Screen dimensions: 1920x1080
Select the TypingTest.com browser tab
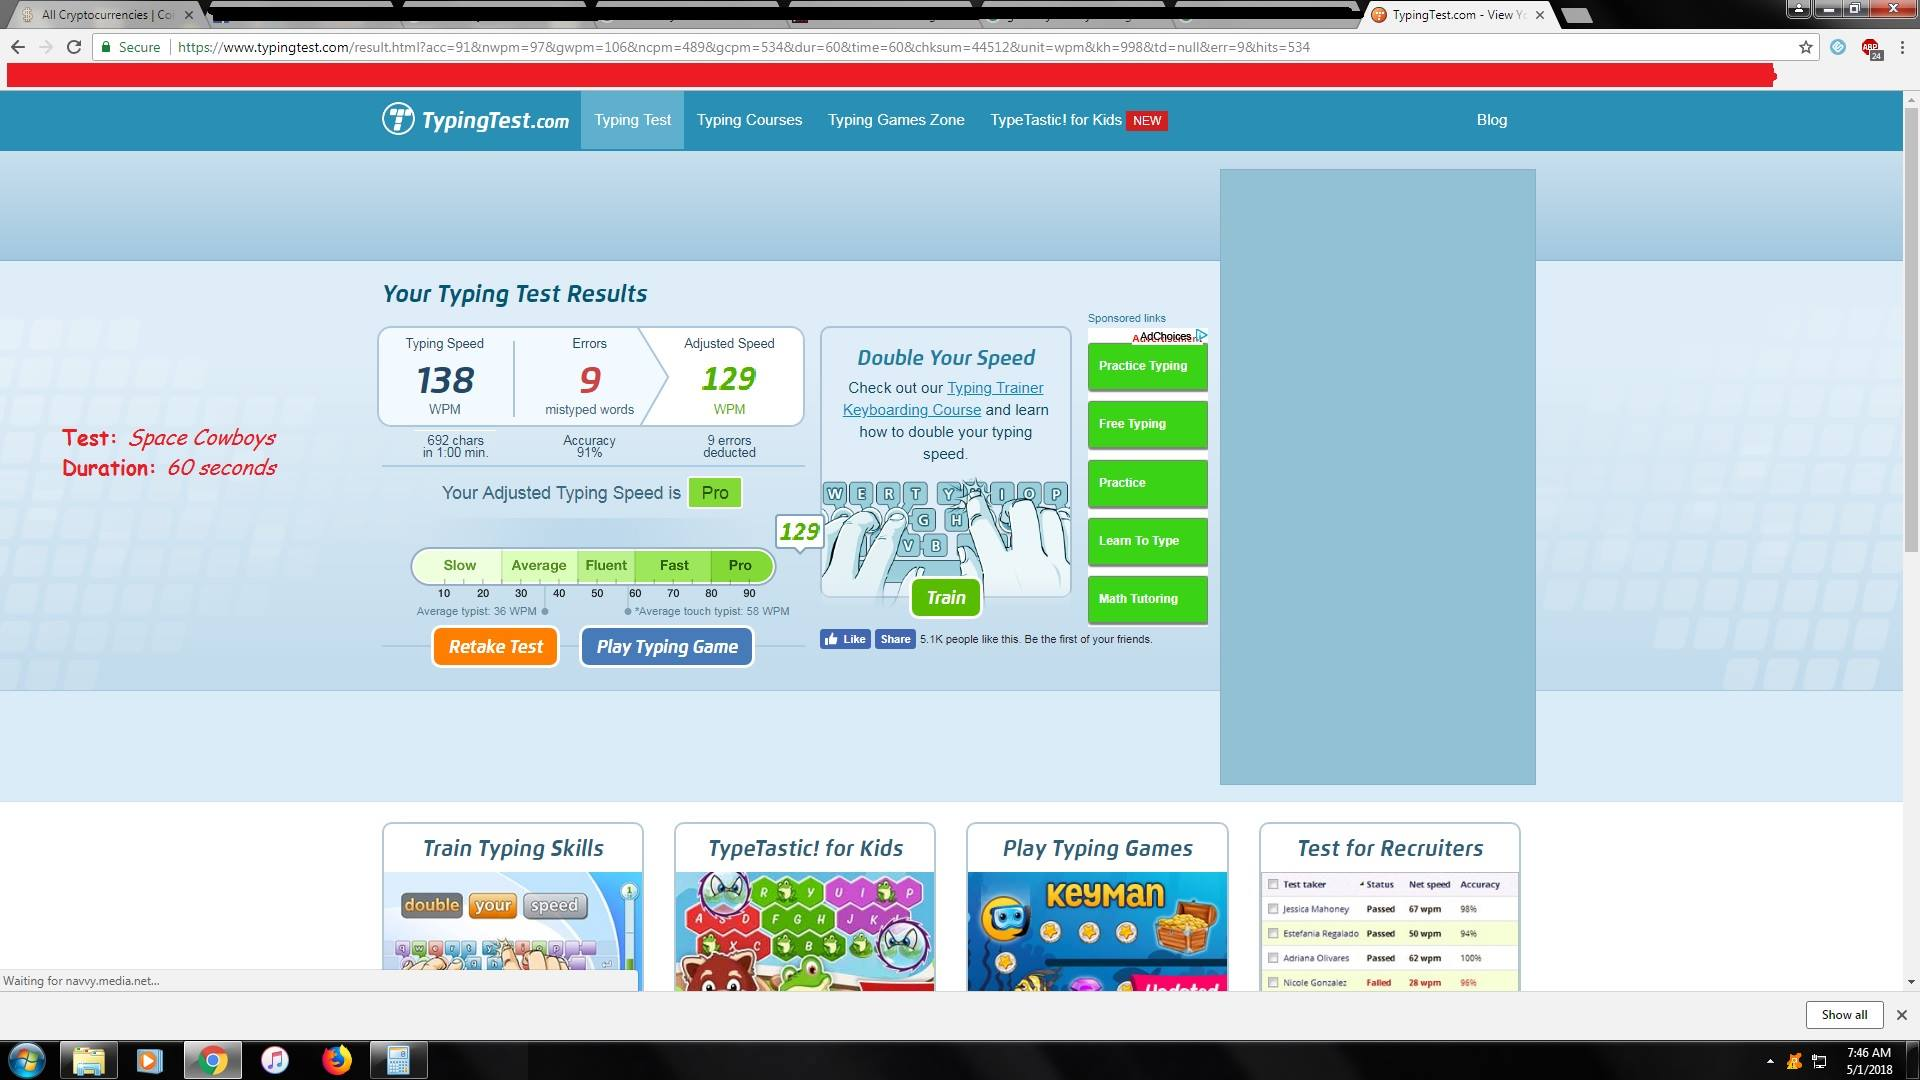click(1460, 15)
